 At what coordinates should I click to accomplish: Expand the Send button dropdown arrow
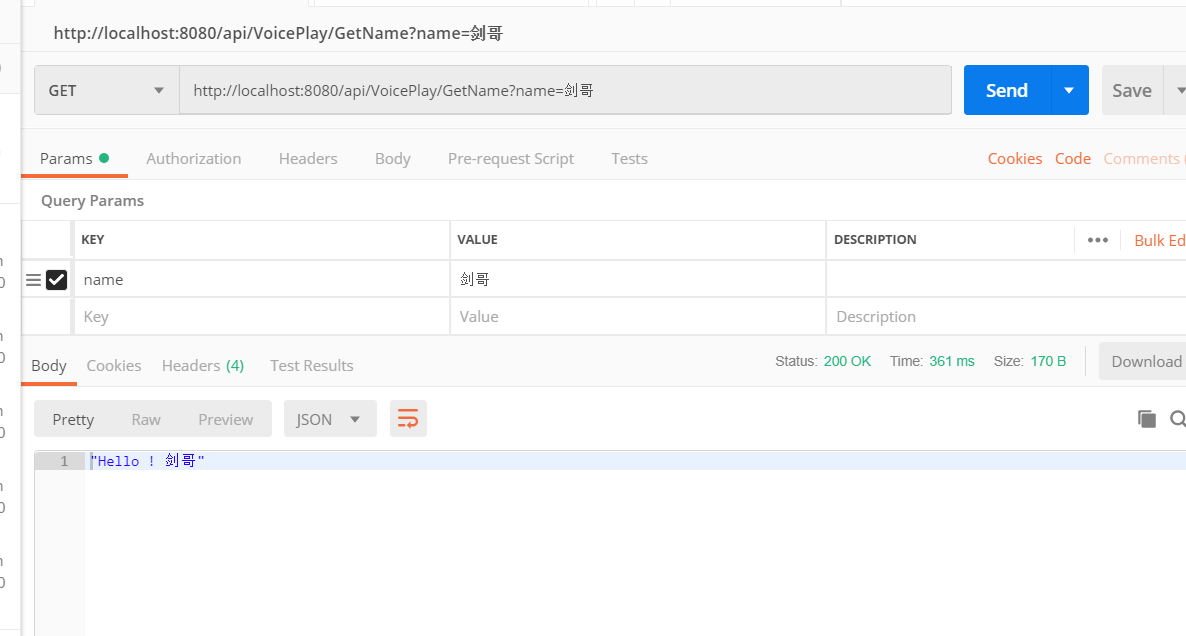[1069, 90]
